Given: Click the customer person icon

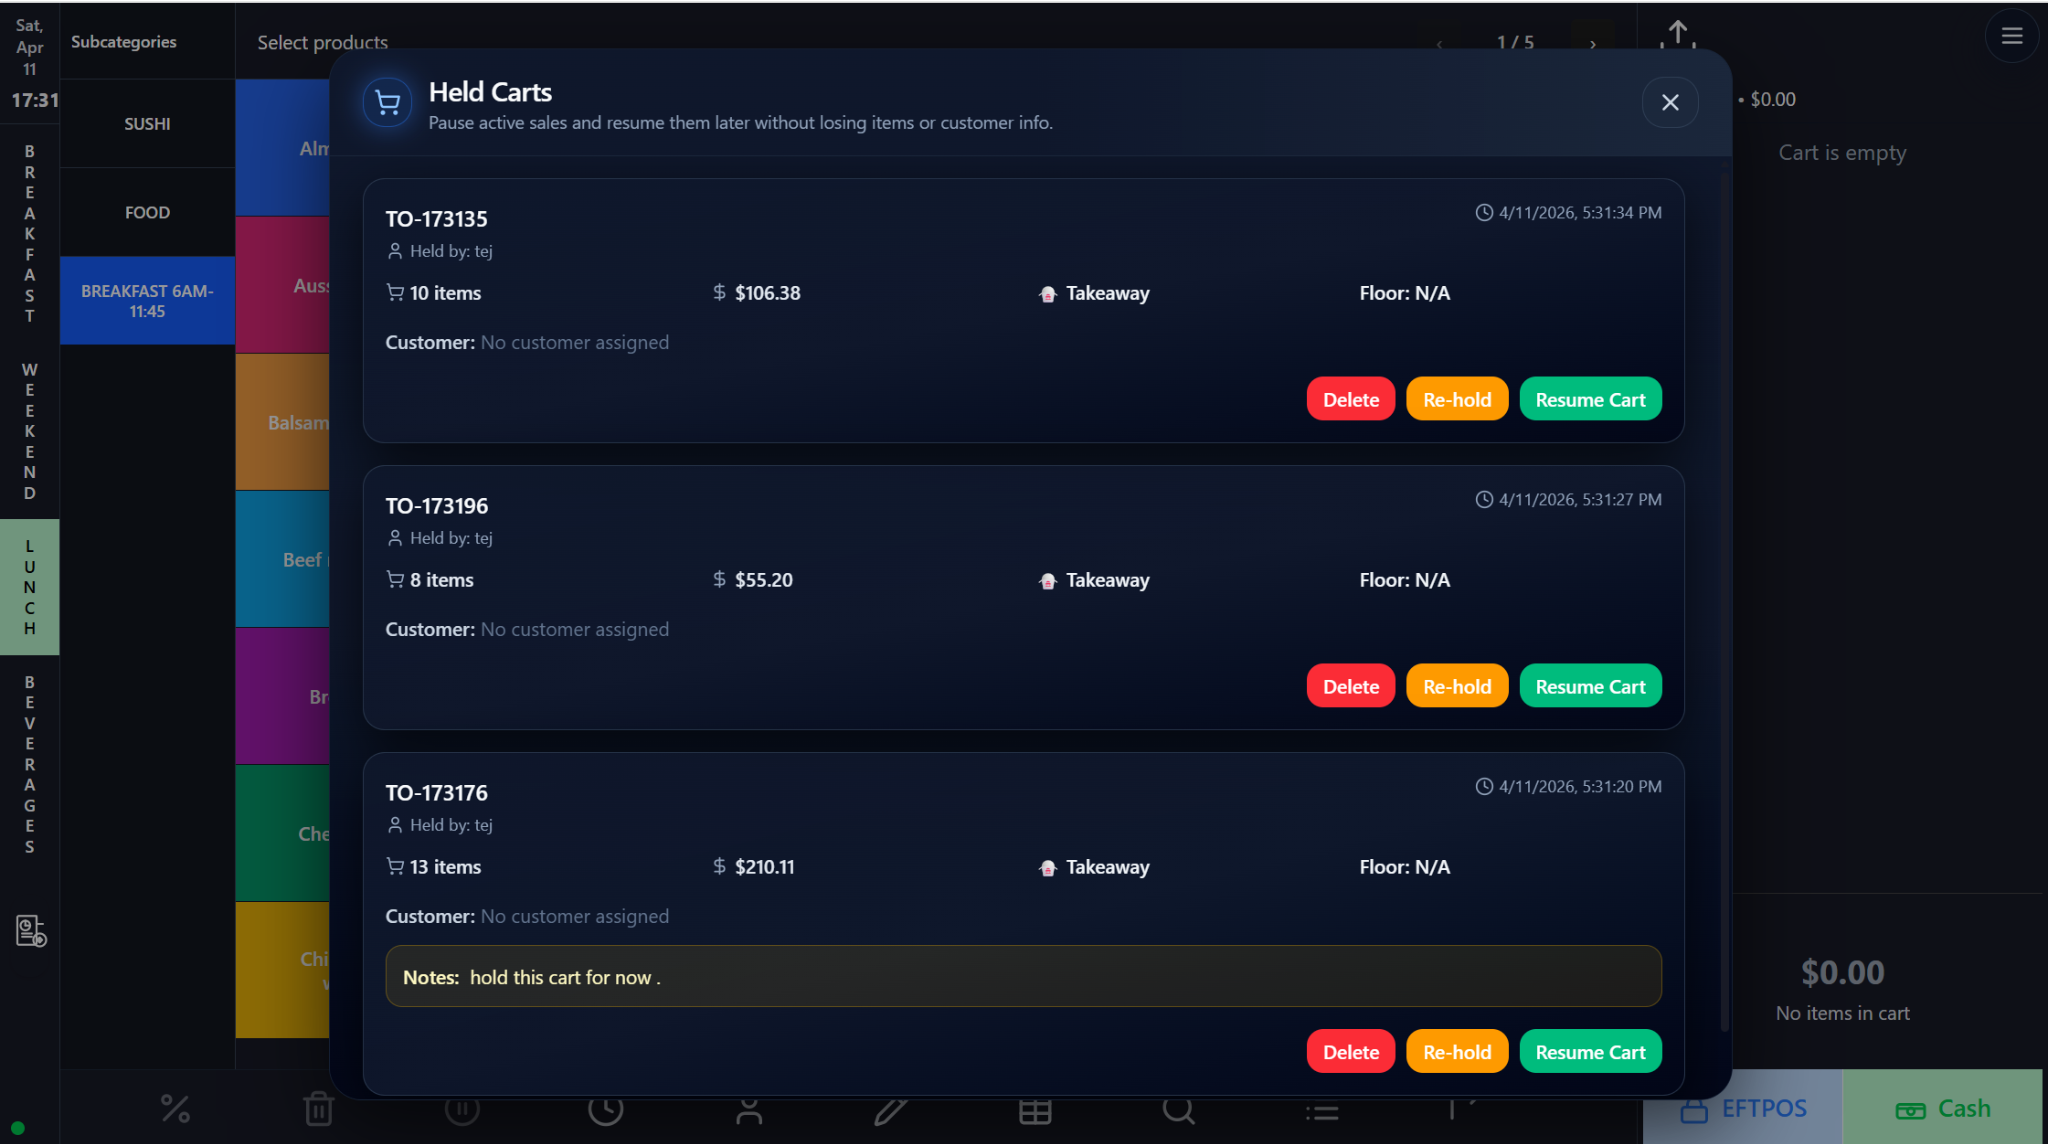Looking at the screenshot, I should (x=749, y=1110).
